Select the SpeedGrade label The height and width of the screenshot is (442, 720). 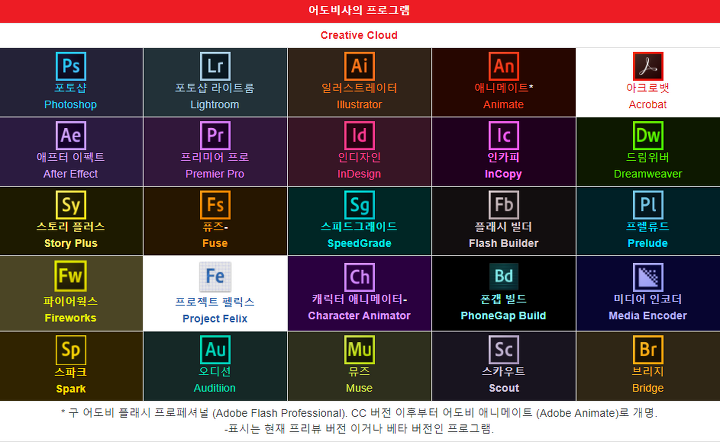pos(359,243)
